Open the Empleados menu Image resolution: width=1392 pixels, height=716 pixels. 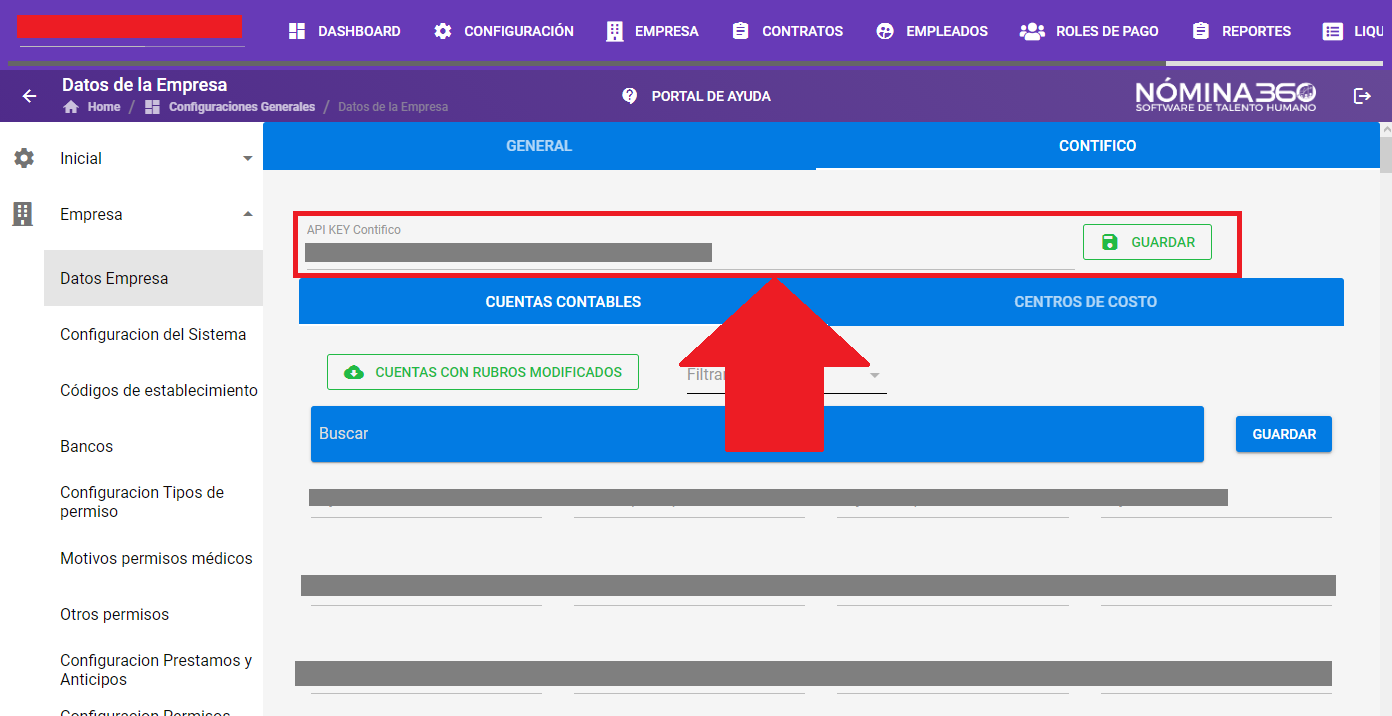932,31
